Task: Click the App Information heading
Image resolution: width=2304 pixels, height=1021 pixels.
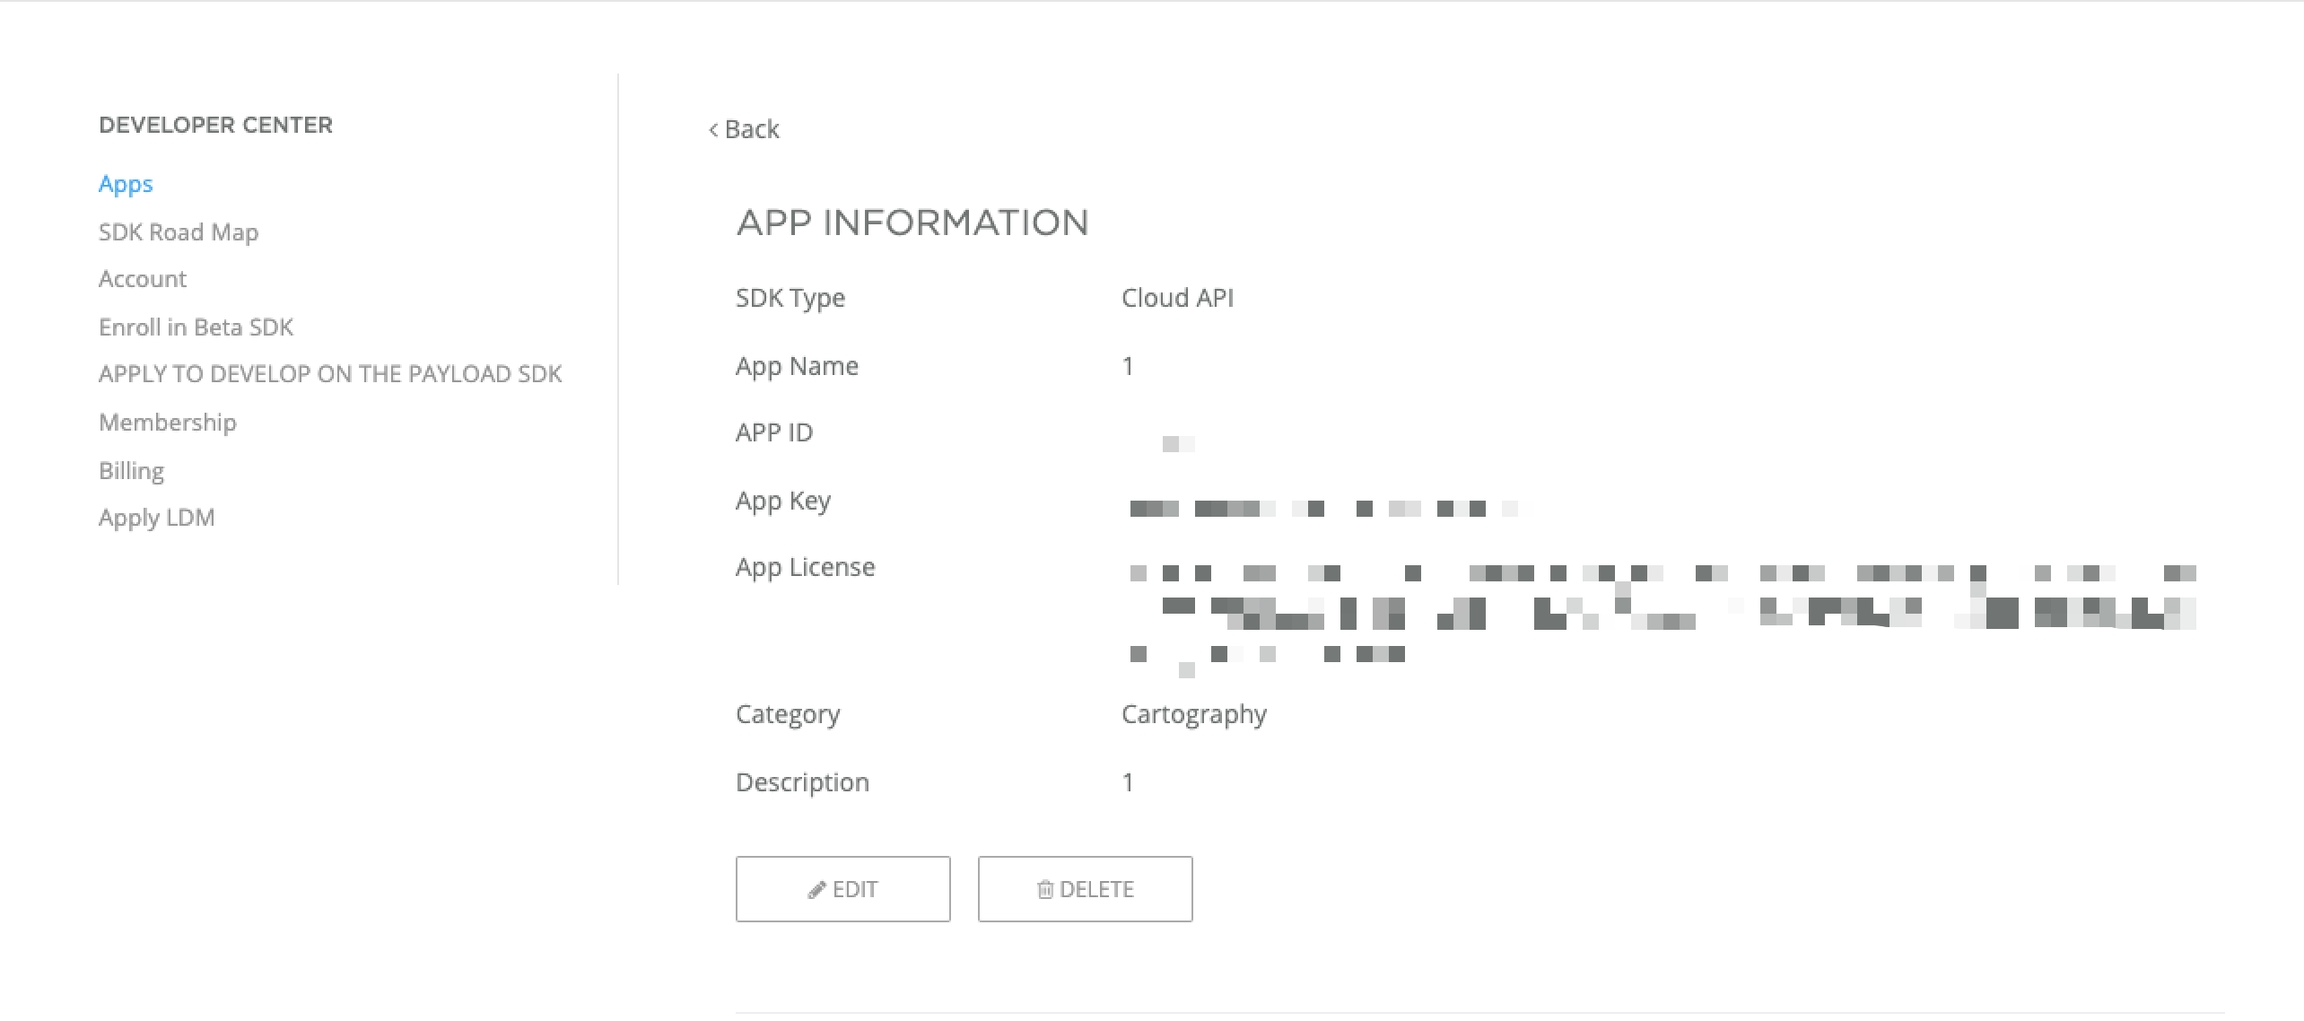Action: tap(912, 222)
